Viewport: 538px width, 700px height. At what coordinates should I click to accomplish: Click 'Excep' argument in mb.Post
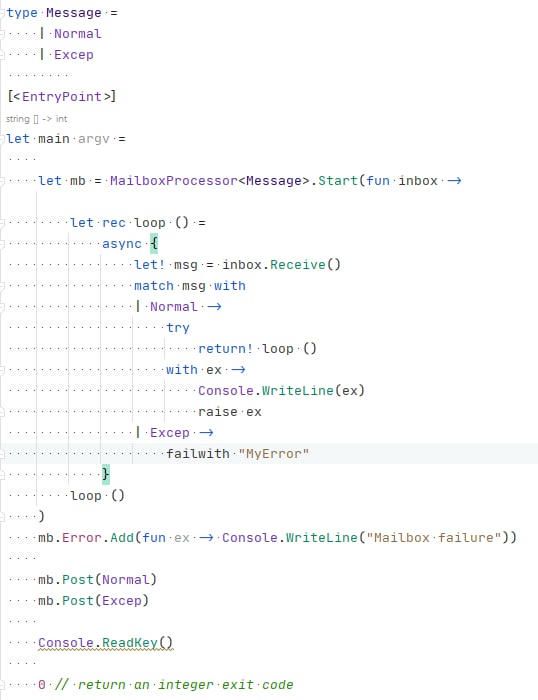pos(122,600)
